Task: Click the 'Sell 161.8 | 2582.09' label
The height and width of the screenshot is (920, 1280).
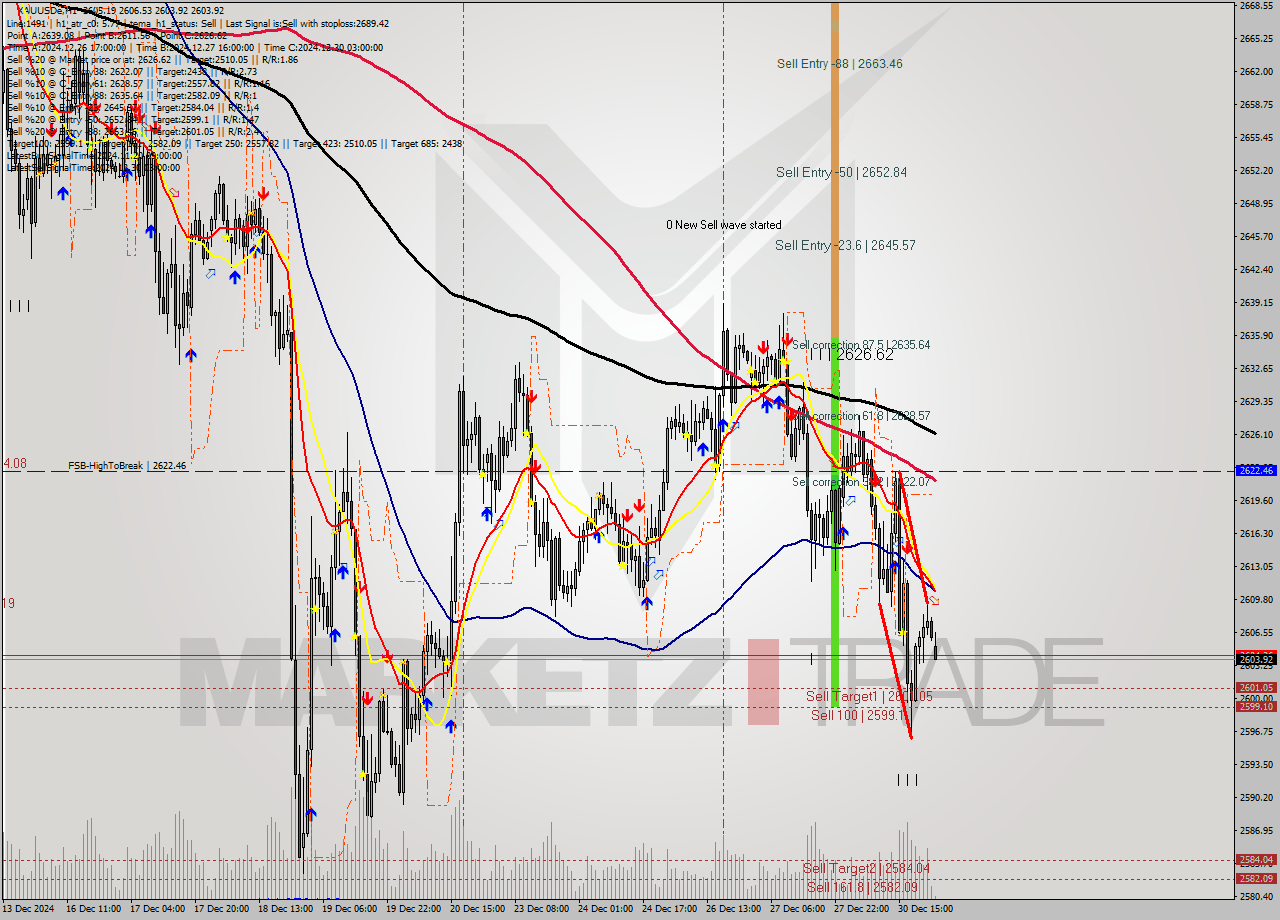Action: pos(862,887)
